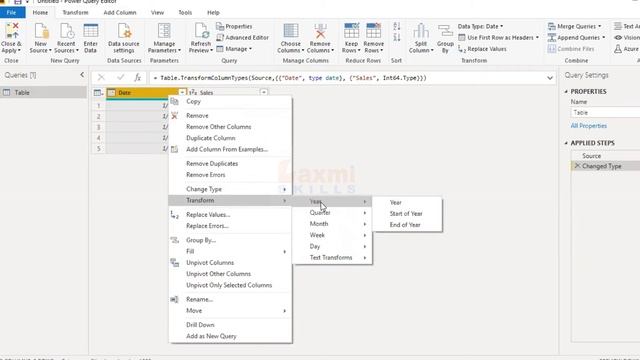Sort descending with the ribbon icon
640x360 pixels.
[396, 38]
